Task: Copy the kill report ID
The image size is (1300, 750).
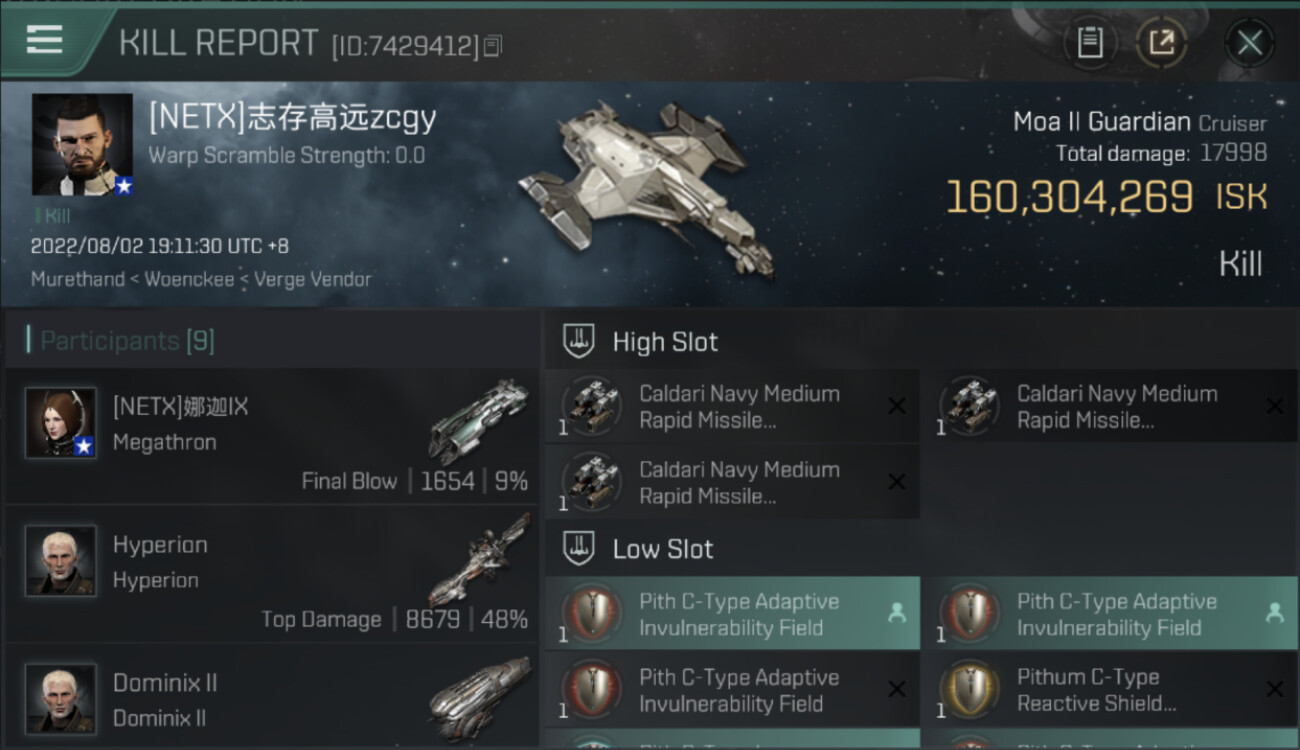Action: (492, 46)
